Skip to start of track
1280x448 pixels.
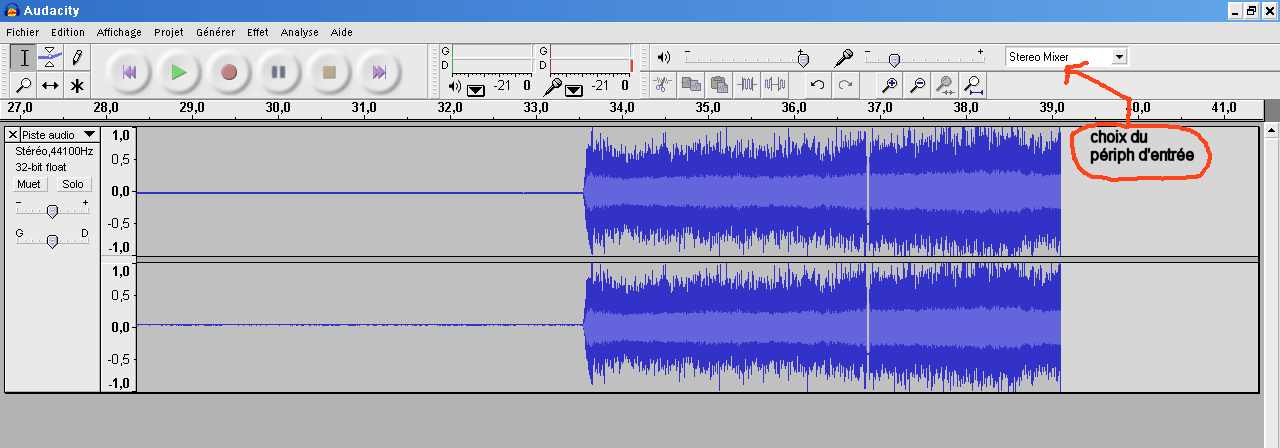pos(129,72)
